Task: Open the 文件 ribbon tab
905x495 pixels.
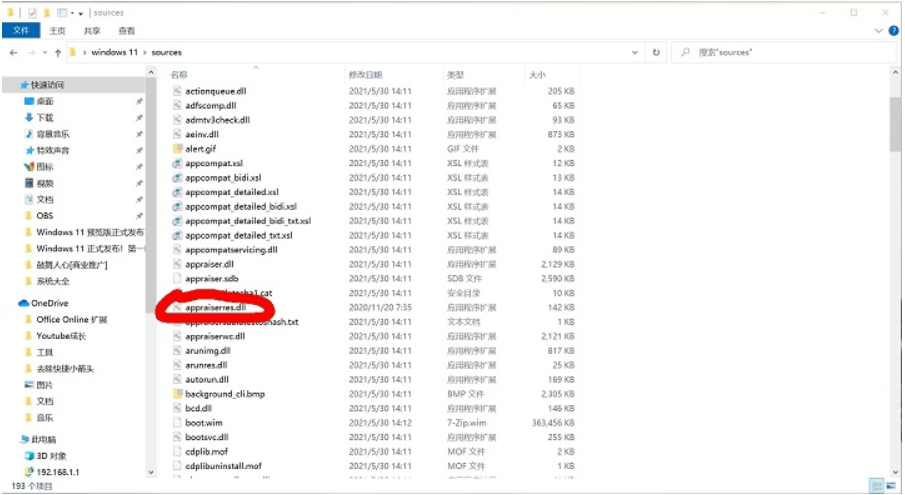Action: (21, 31)
